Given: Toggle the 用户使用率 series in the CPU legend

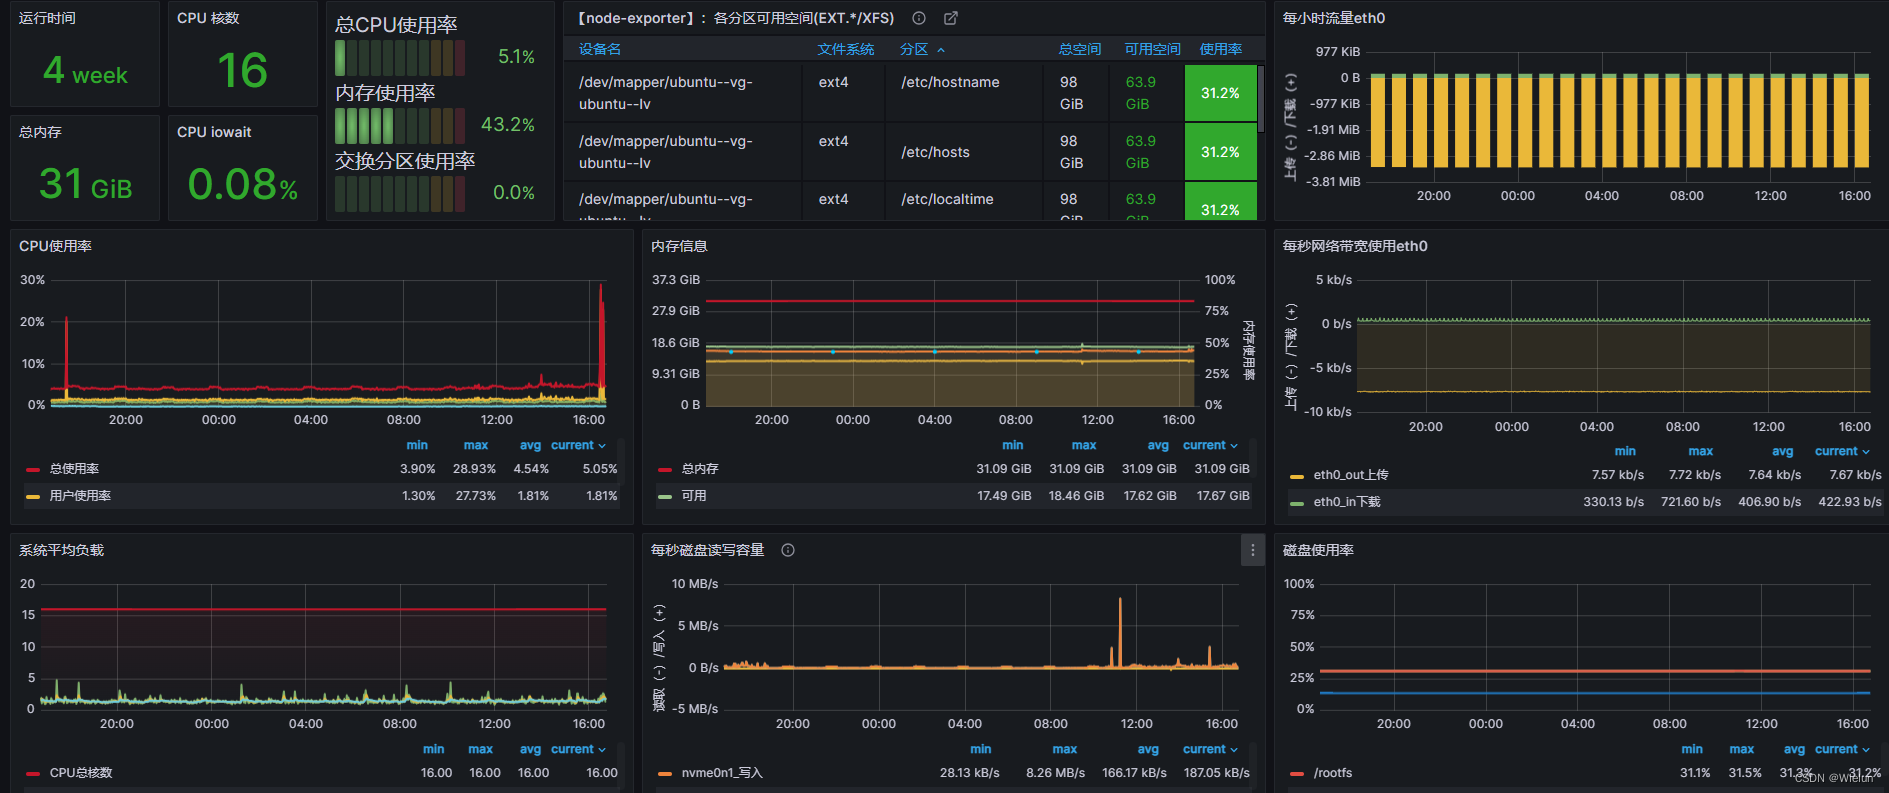Looking at the screenshot, I should click(x=80, y=496).
